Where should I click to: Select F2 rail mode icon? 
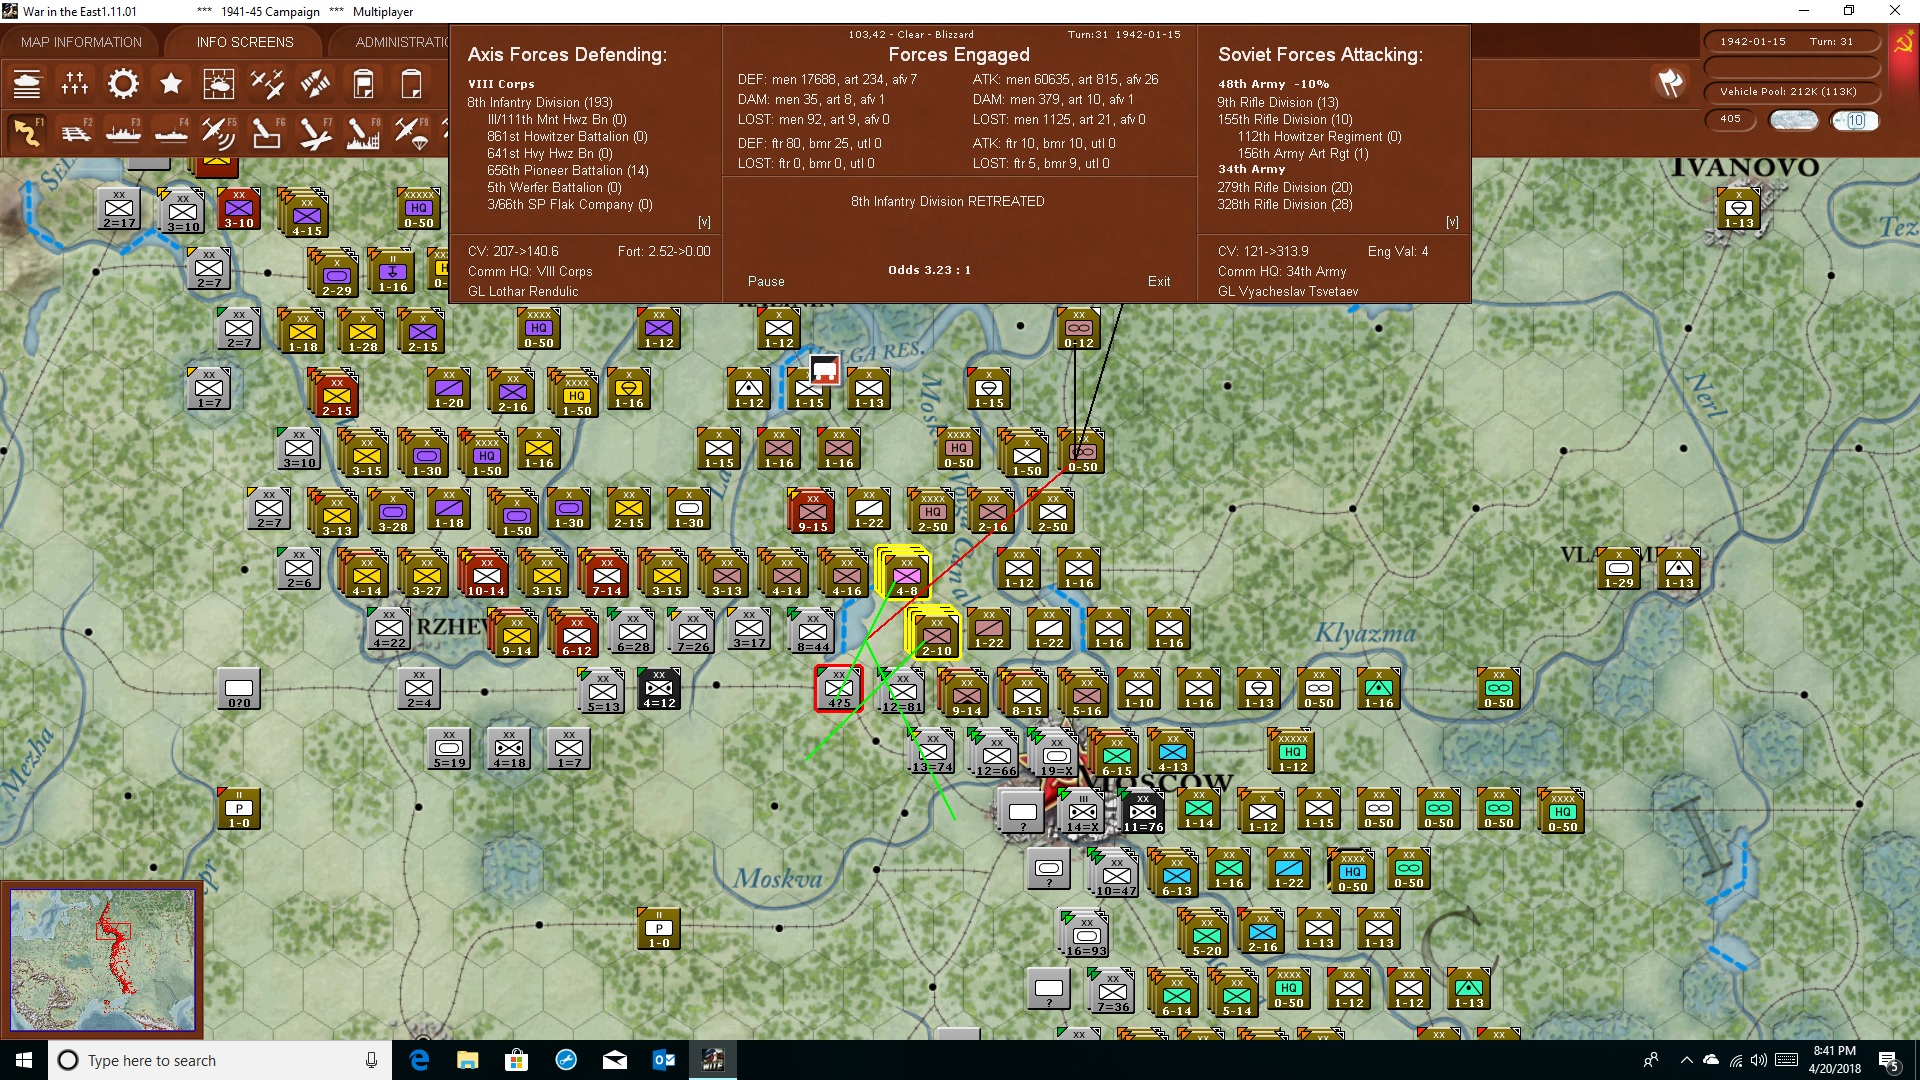75,132
